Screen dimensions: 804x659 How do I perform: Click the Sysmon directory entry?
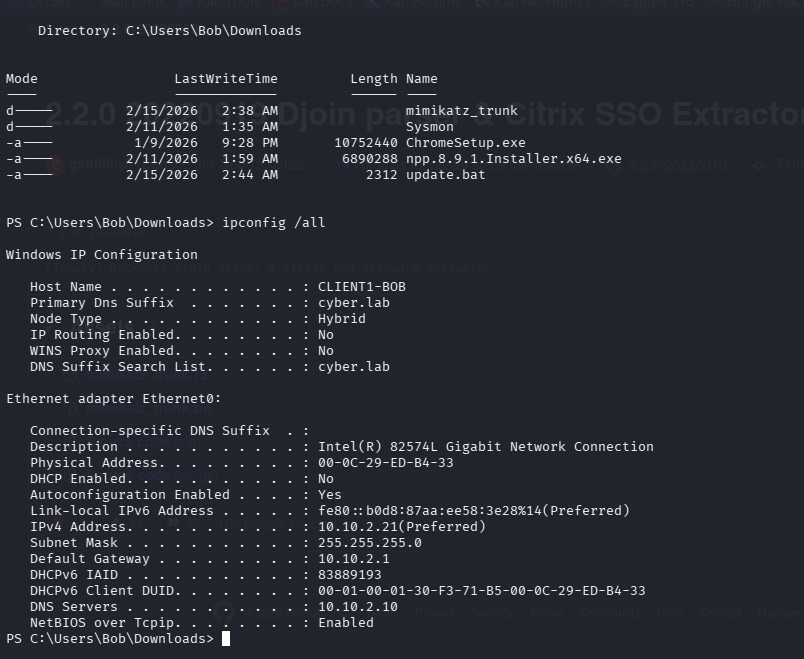[429, 127]
